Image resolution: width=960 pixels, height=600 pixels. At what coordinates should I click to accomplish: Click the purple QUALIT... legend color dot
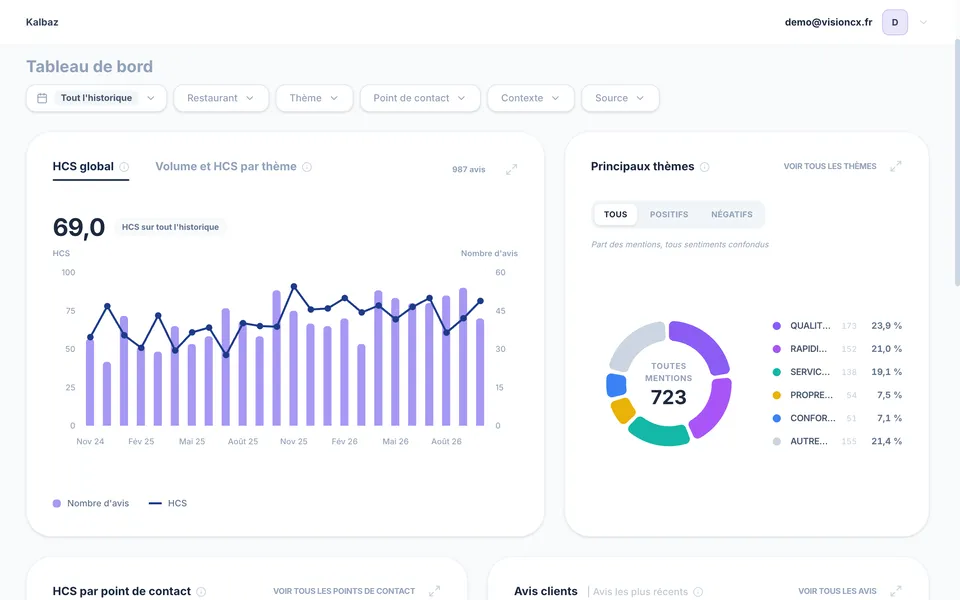coord(776,326)
